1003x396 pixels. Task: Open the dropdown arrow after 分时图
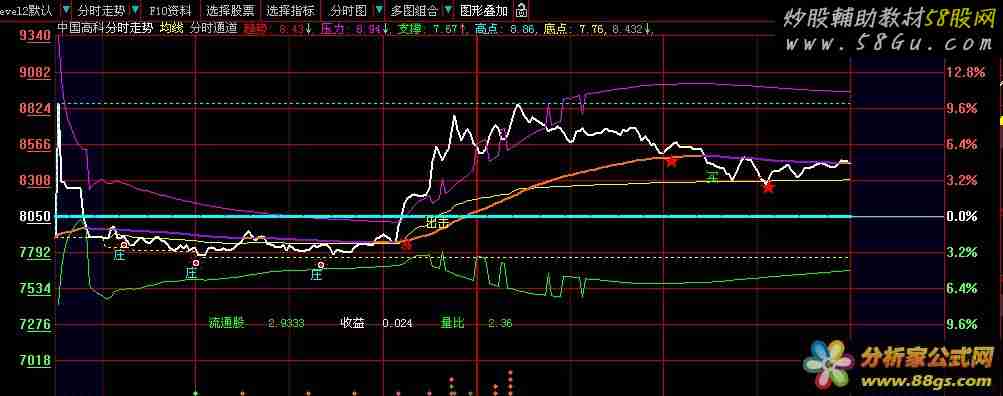(379, 10)
